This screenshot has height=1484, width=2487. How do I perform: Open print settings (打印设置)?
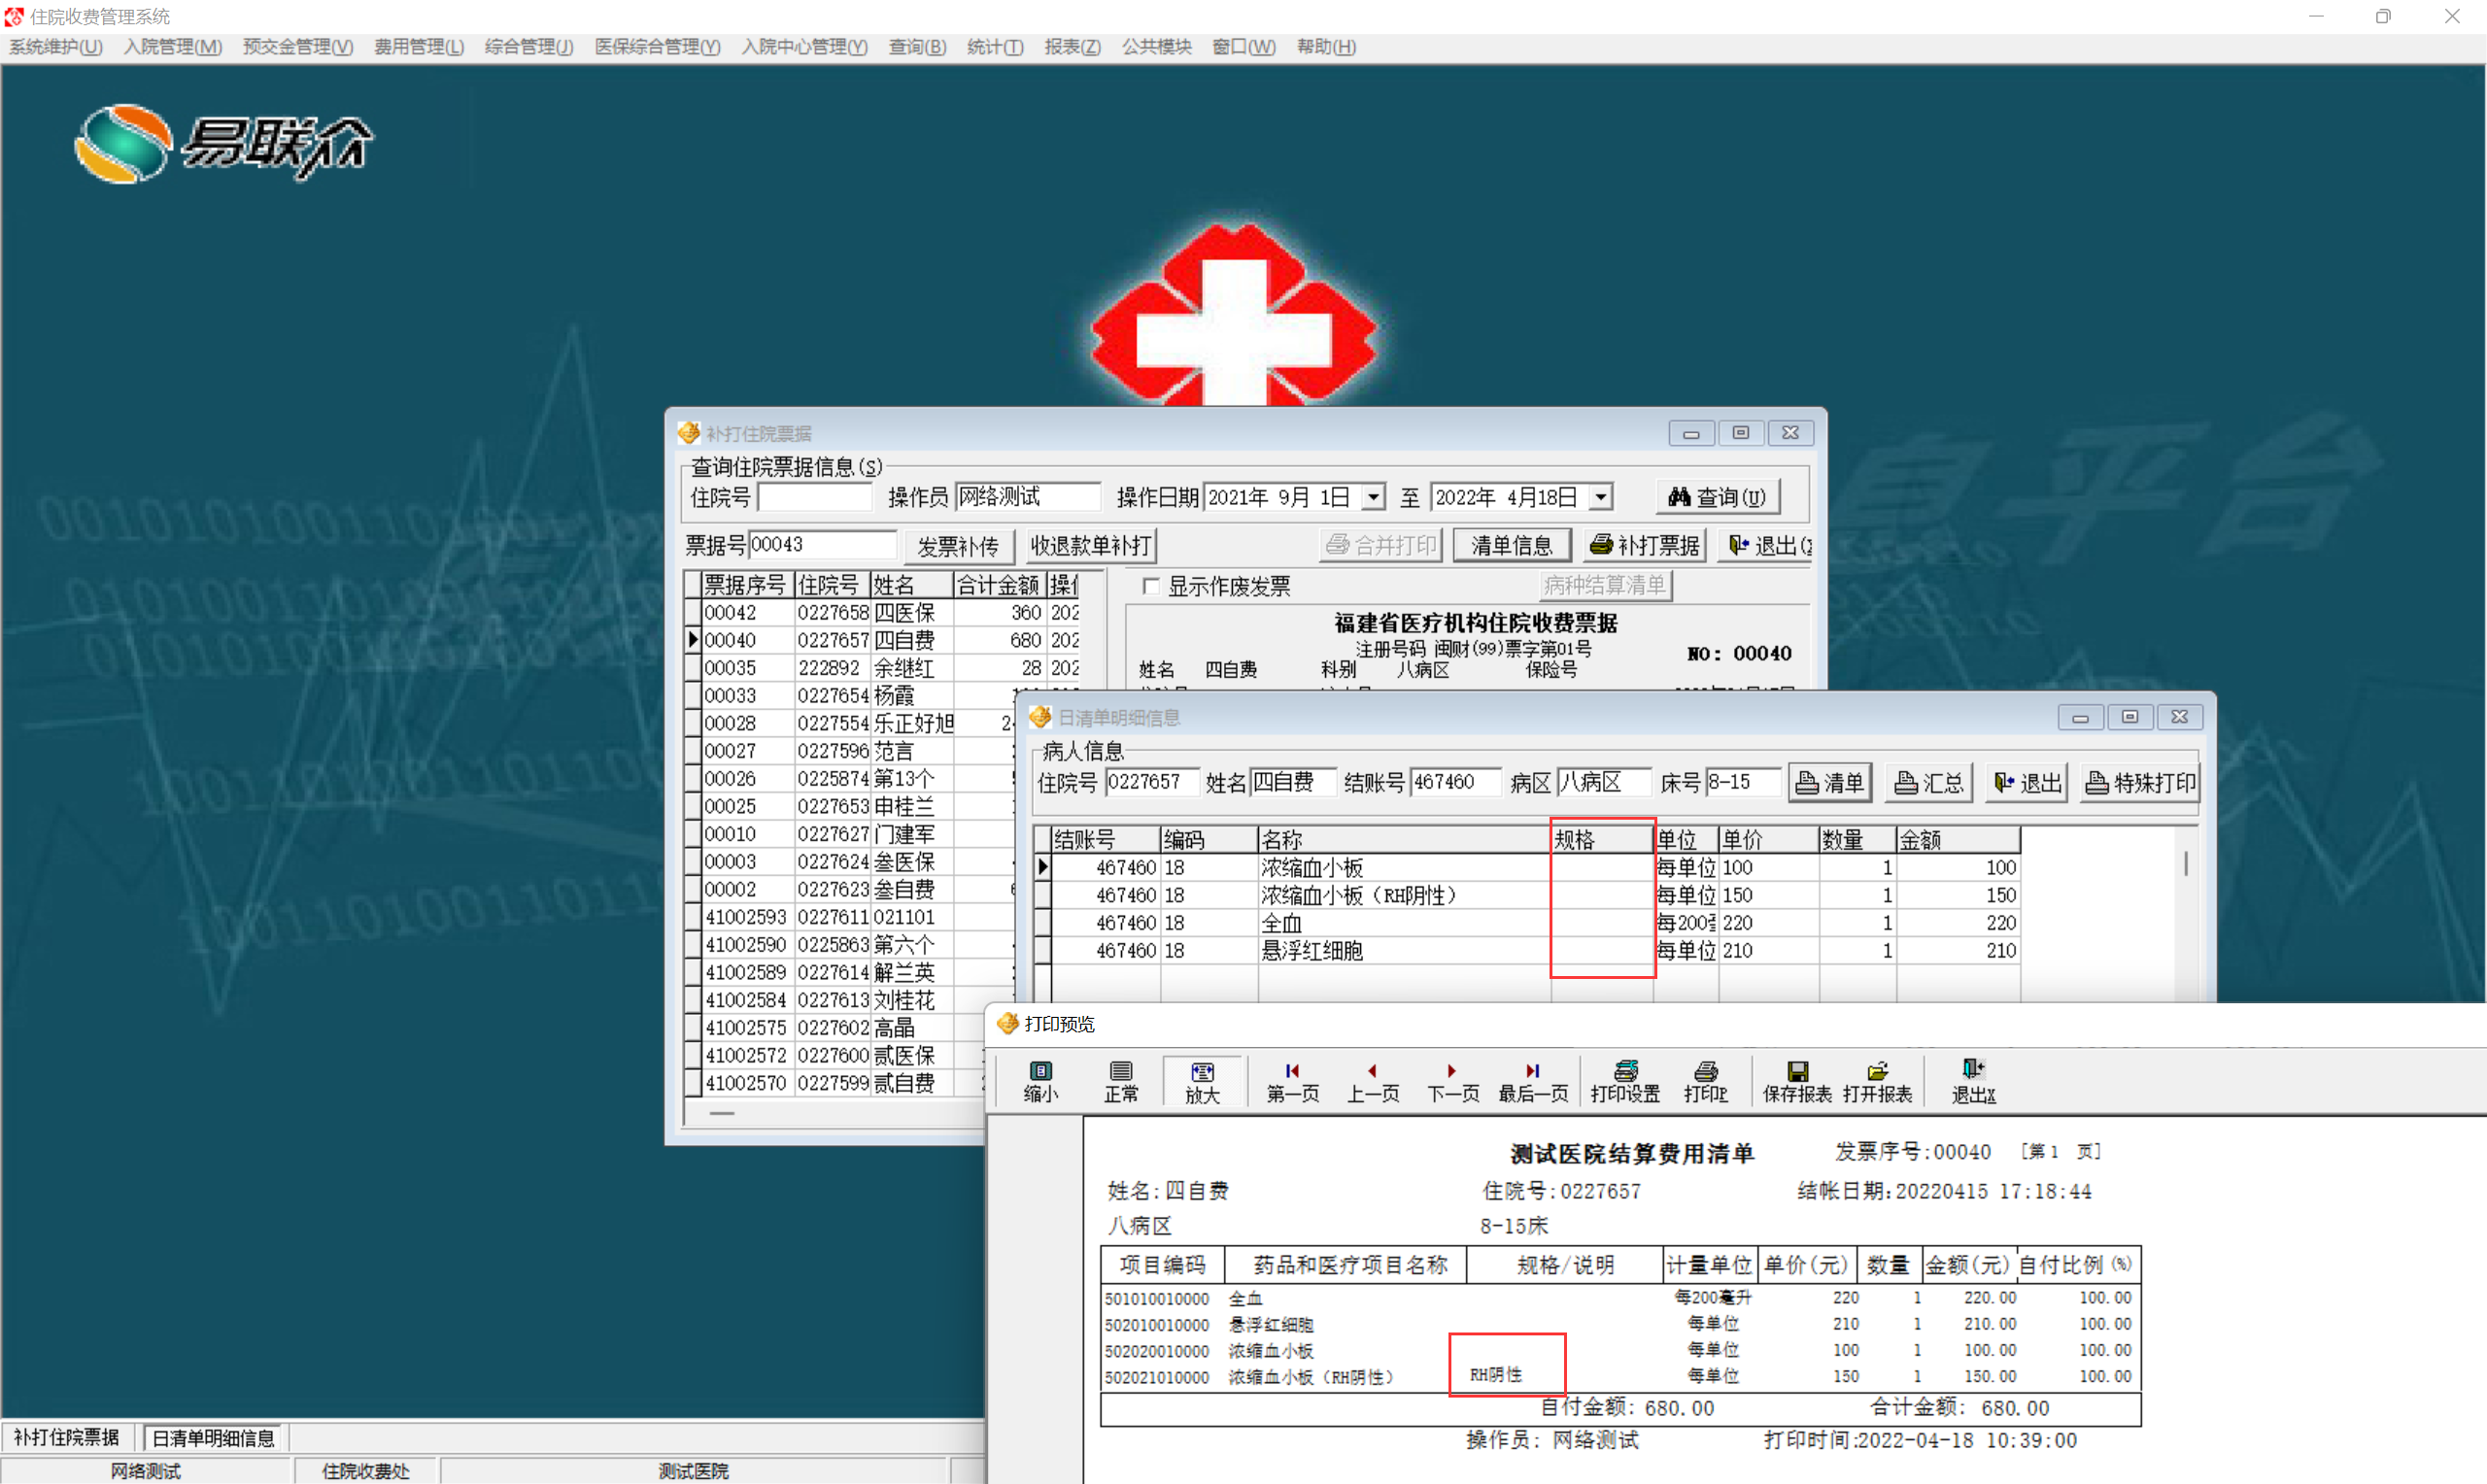[1625, 1081]
